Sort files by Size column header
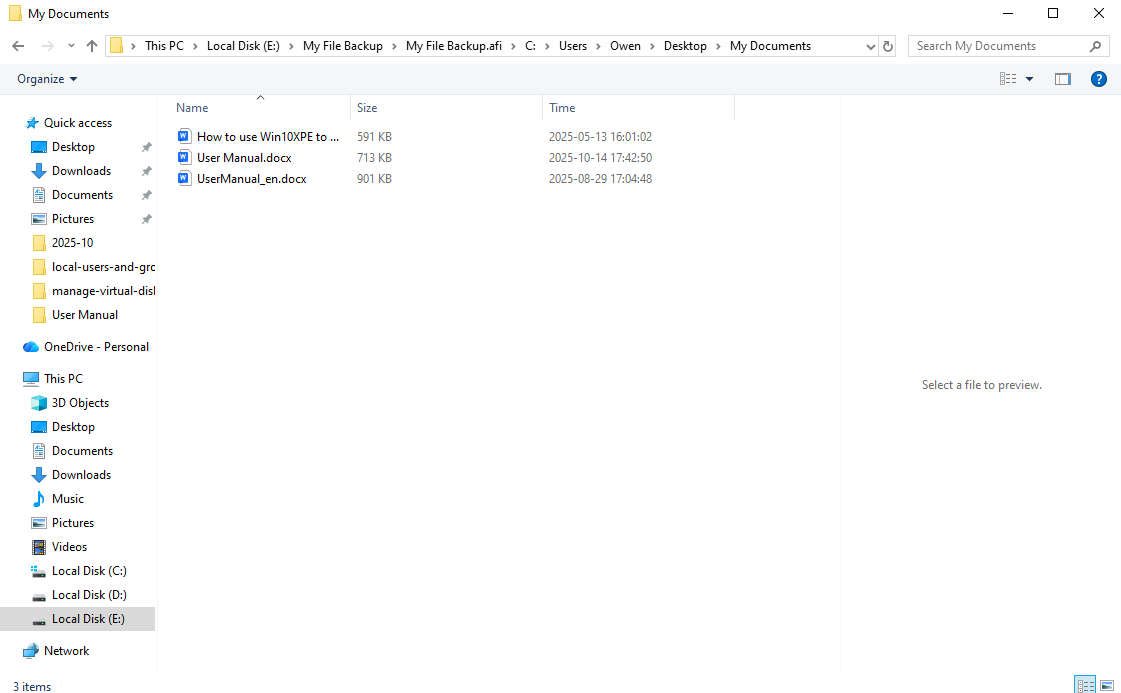This screenshot has width=1121, height=693. click(x=368, y=108)
